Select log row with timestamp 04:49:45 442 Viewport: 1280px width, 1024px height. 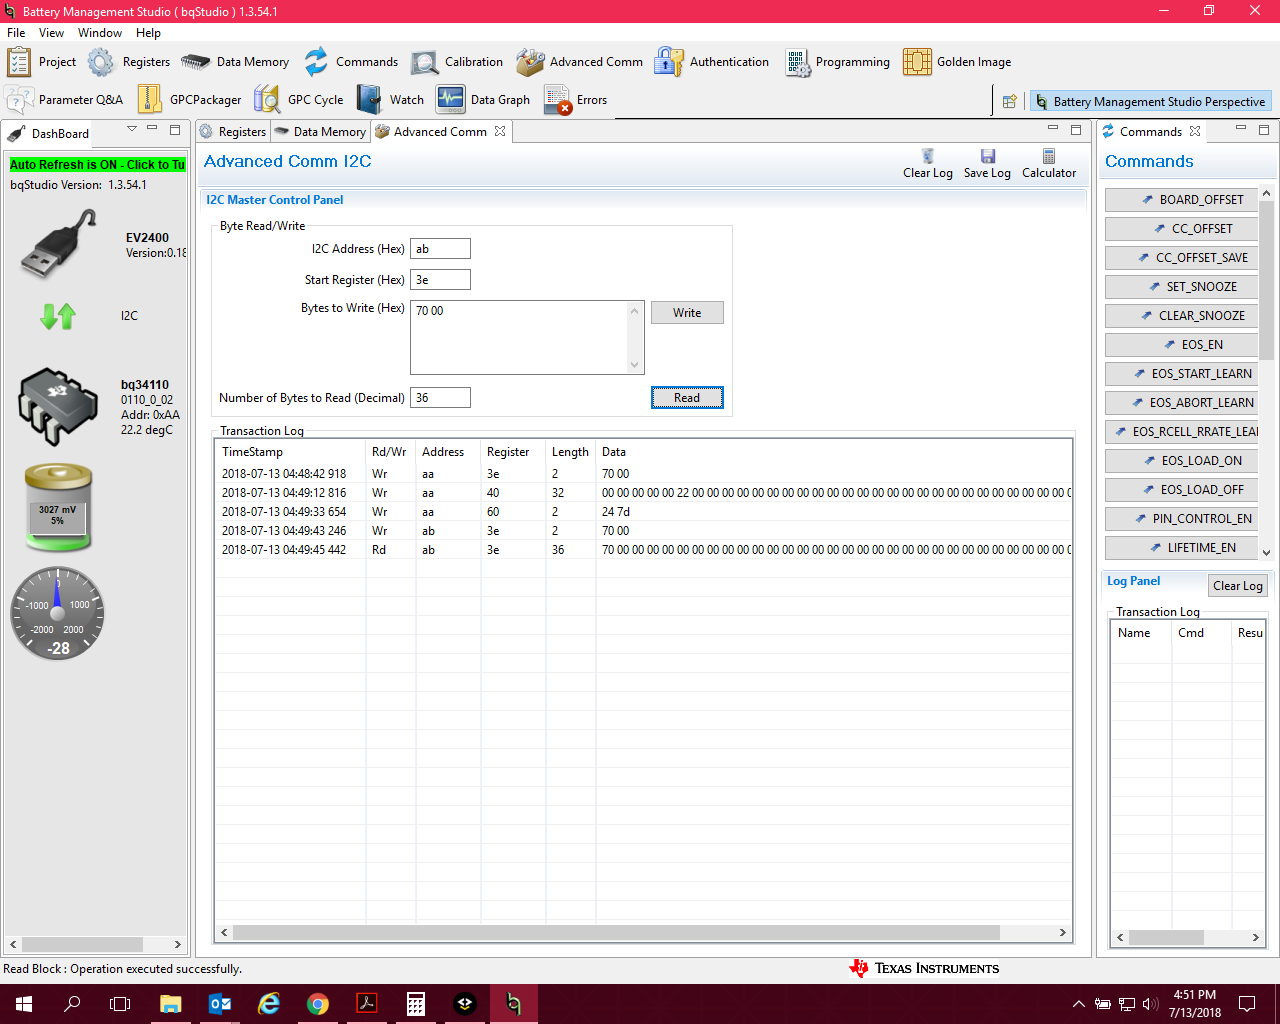643,550
